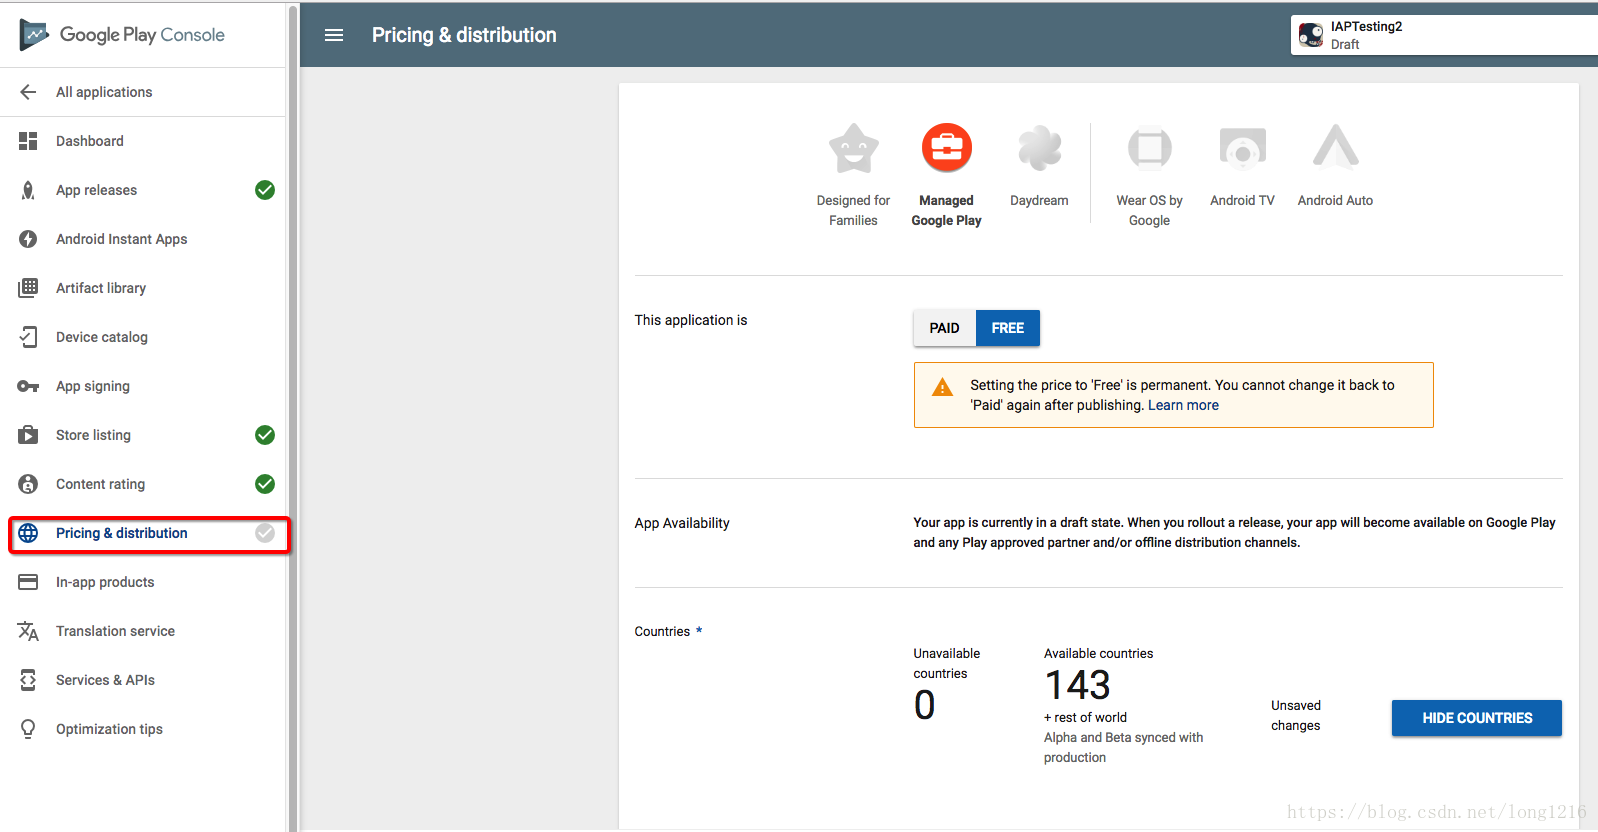
Task: Click the Dashboard grid icon
Action: tap(28, 141)
